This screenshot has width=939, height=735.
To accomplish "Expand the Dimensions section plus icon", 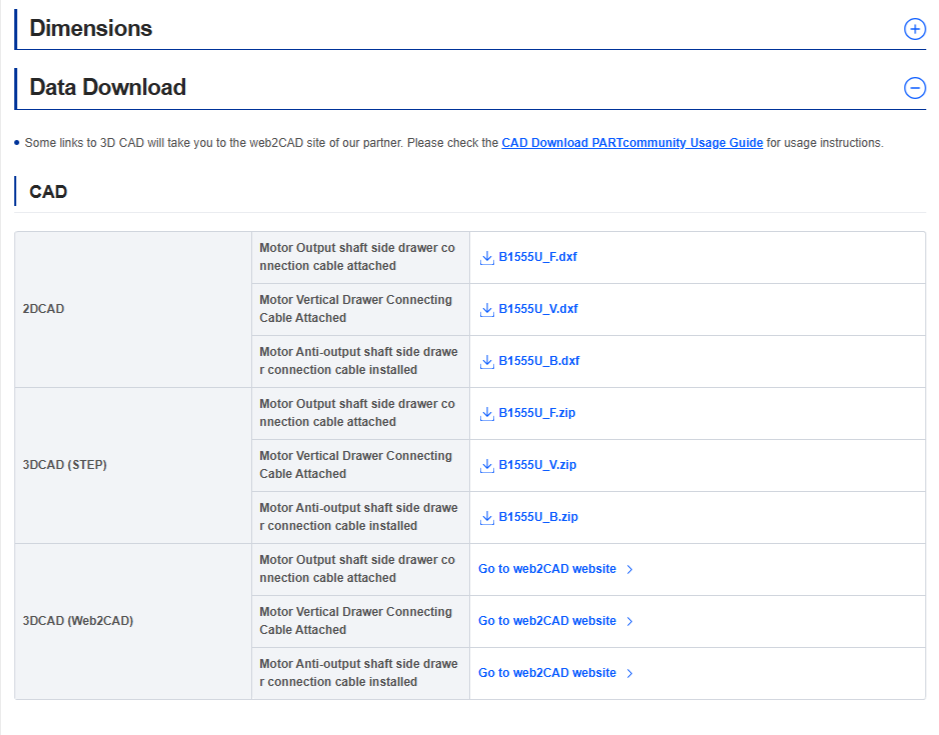I will click(x=914, y=28).
